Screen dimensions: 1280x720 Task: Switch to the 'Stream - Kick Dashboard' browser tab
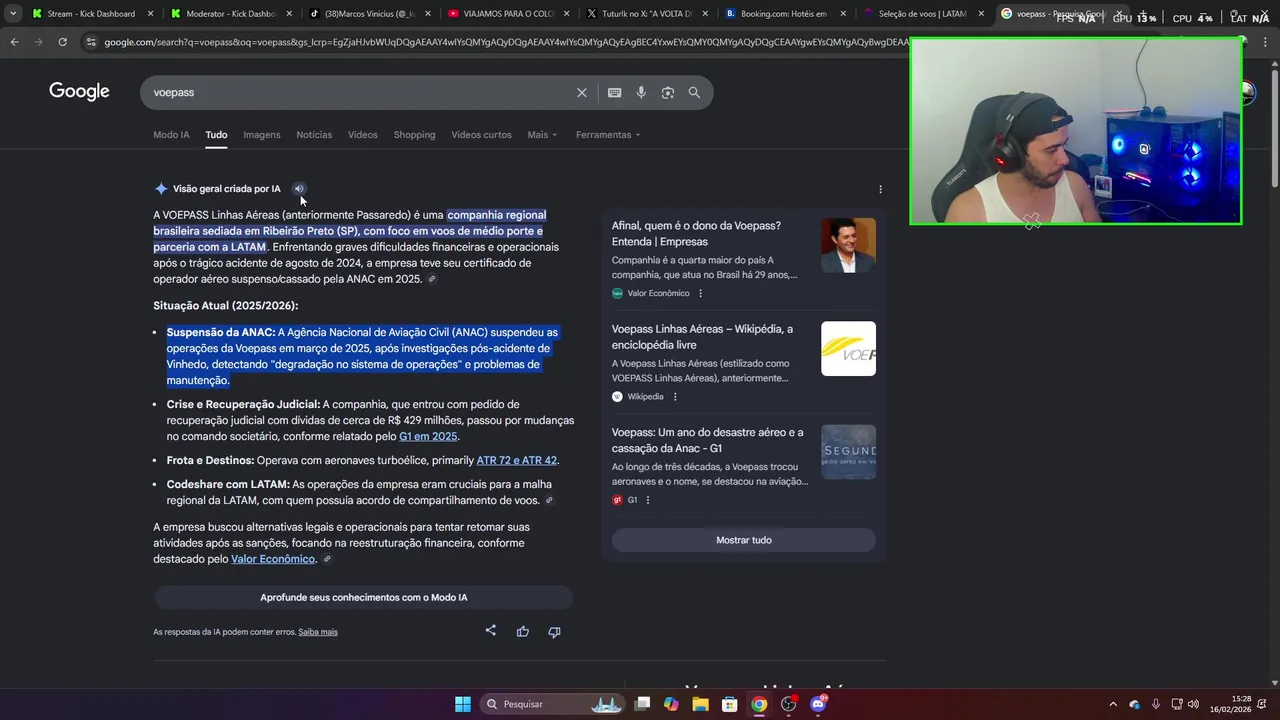pos(92,14)
